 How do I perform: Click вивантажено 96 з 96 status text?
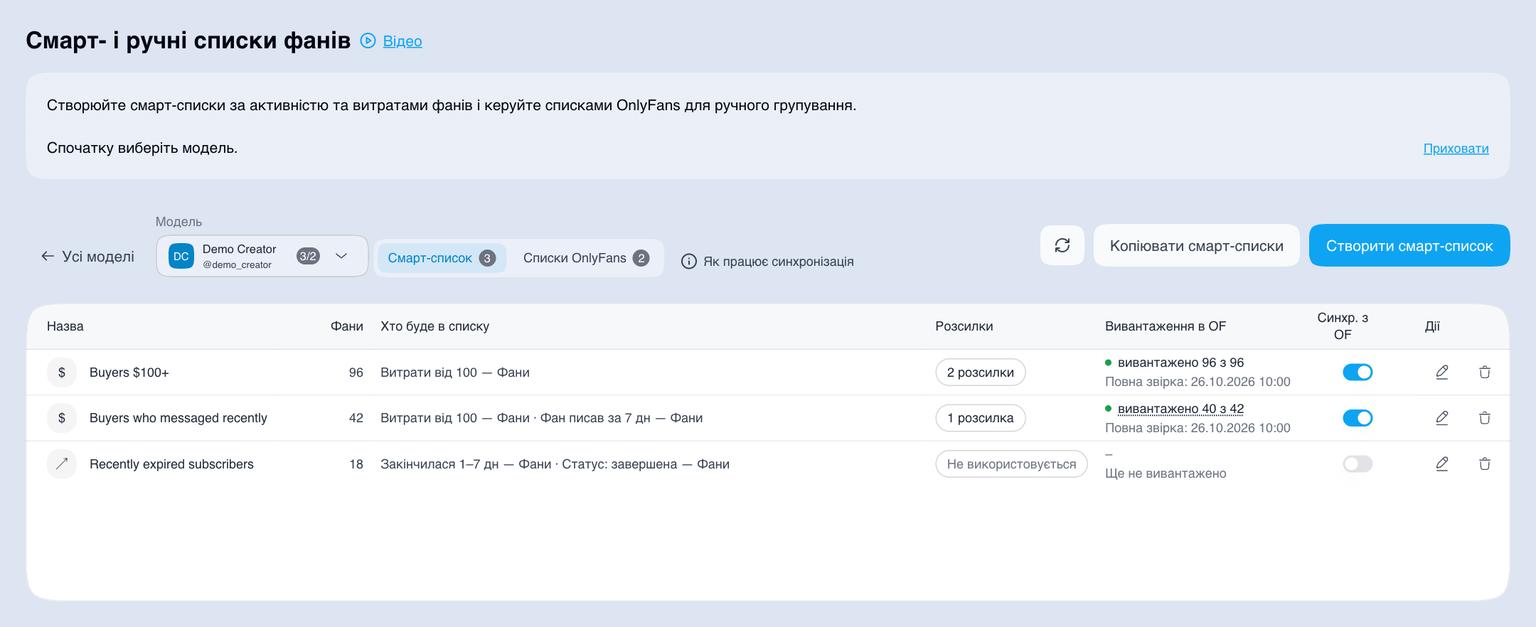[x=1180, y=362]
